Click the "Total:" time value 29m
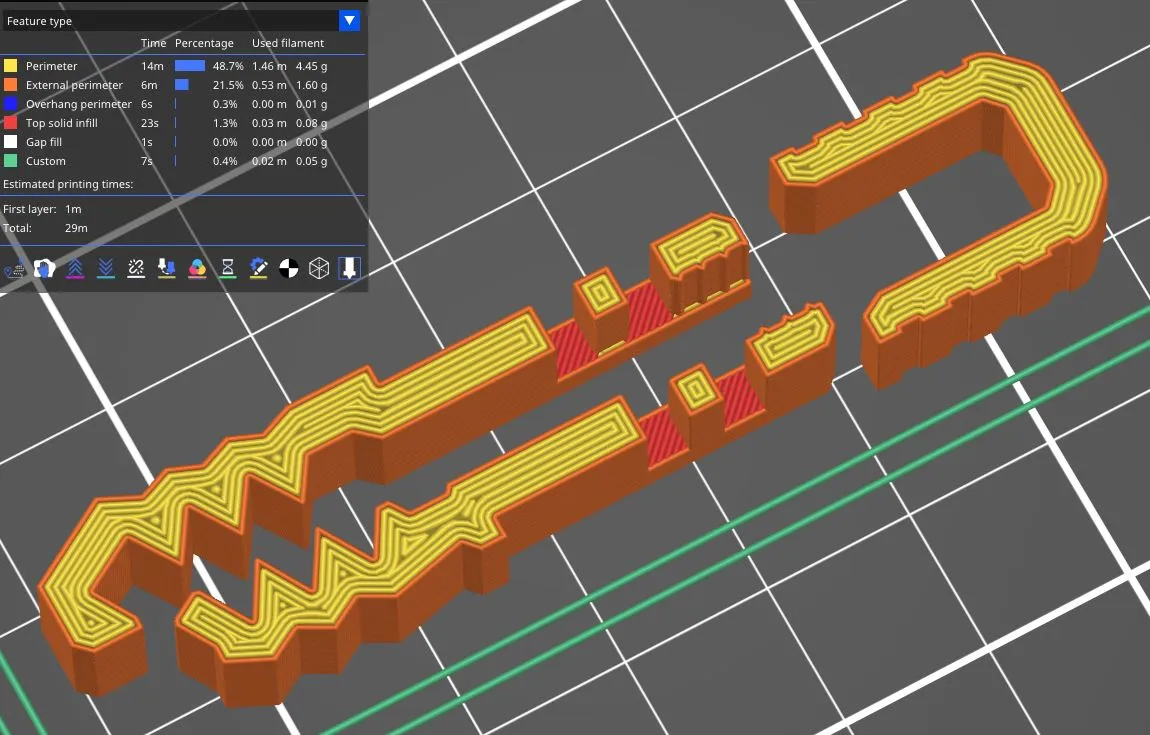The image size is (1150, 735). click(76, 228)
